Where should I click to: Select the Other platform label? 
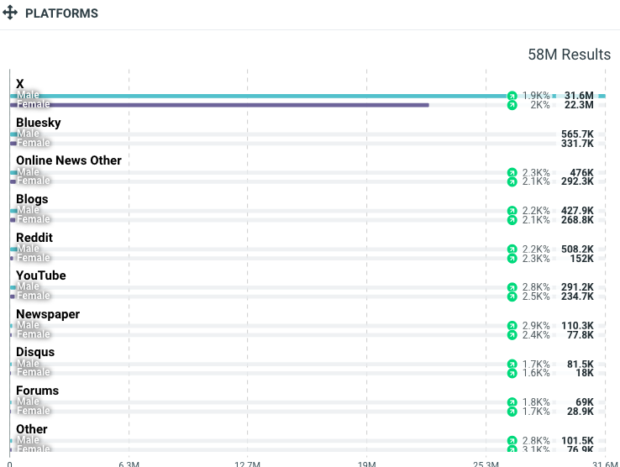pos(31,429)
